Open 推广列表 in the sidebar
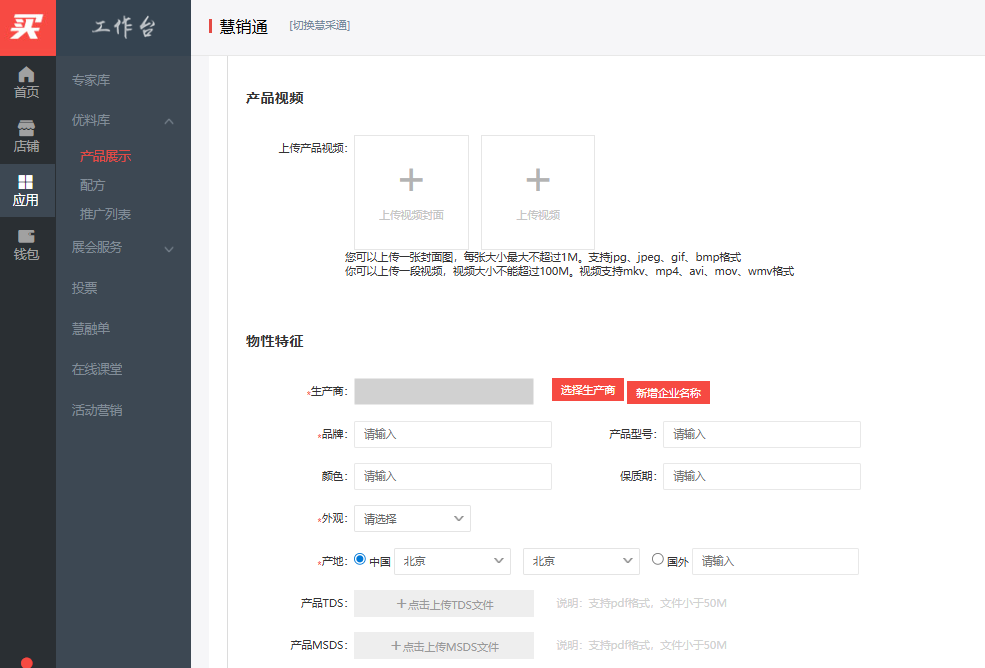Screen dimensions: 985x668 [106, 214]
